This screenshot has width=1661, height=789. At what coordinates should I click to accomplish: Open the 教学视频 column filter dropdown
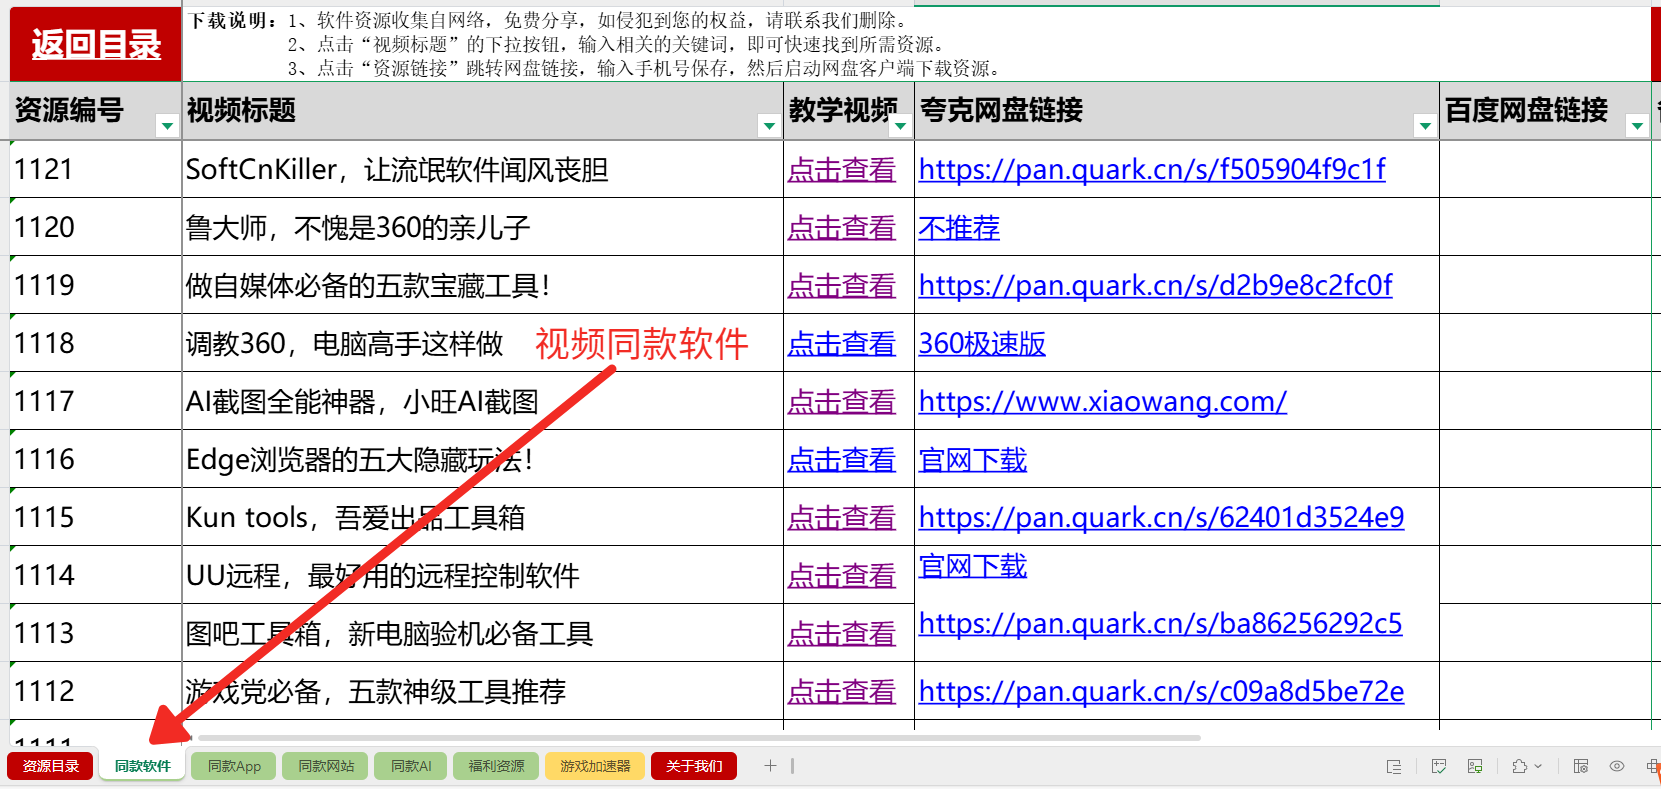tap(900, 125)
